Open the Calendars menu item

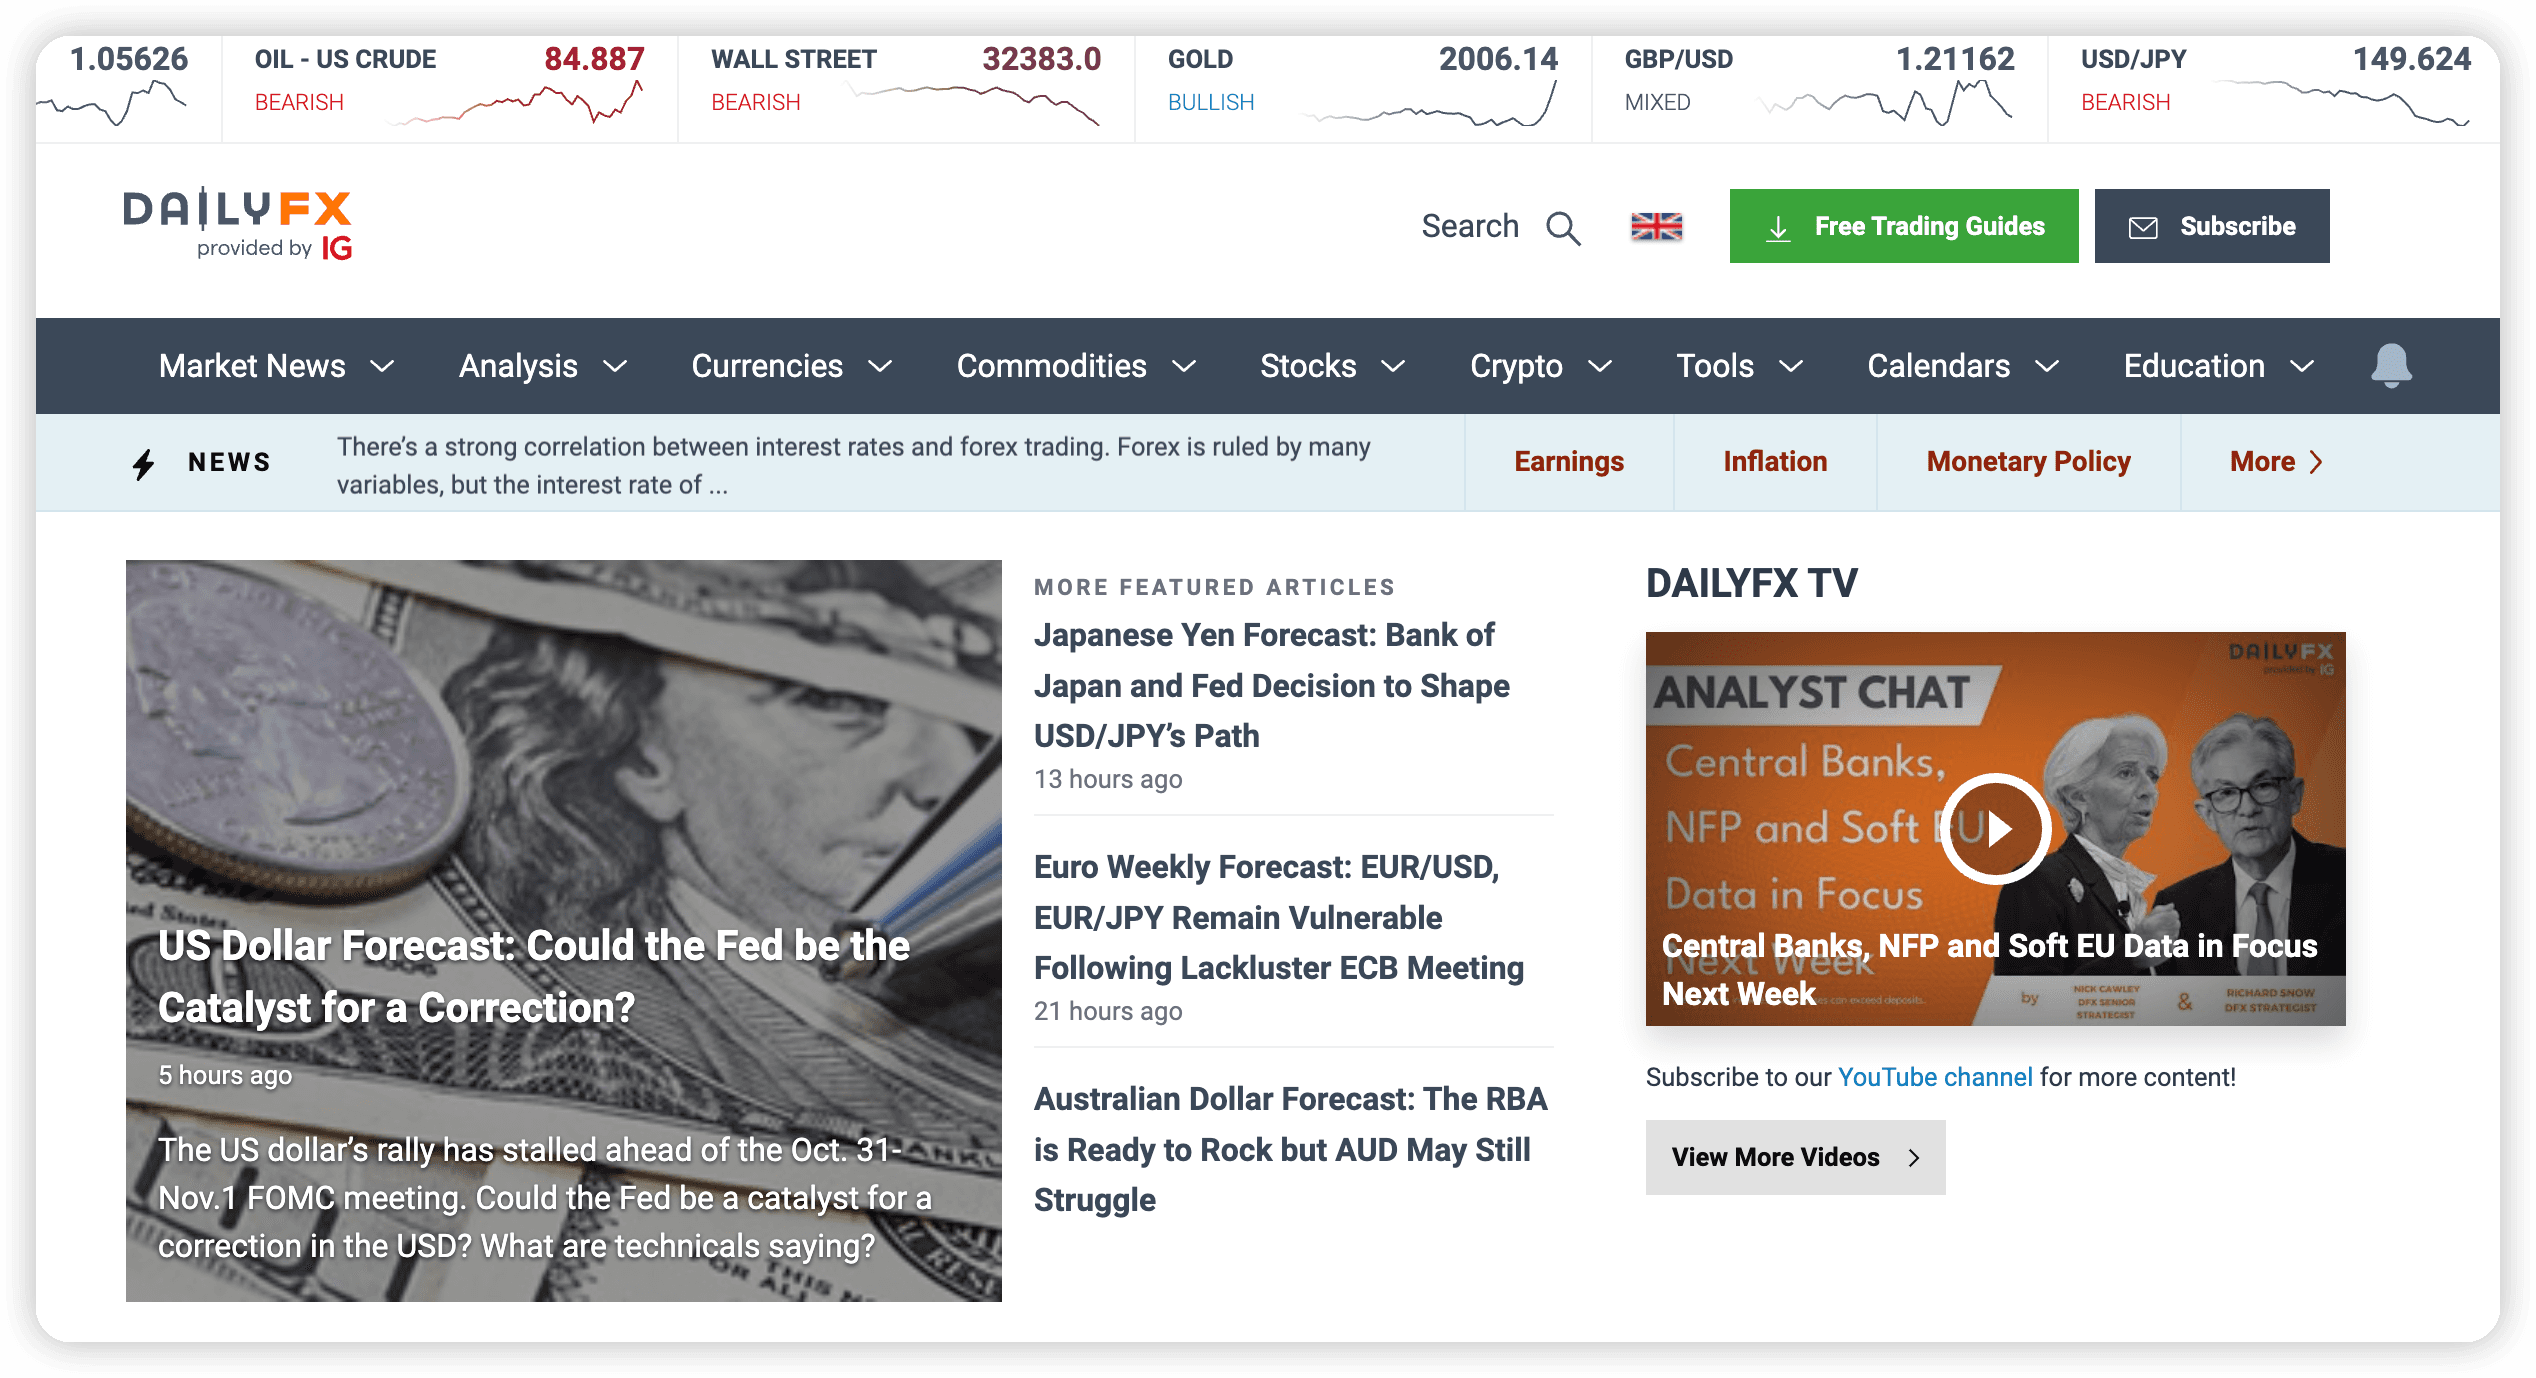(1938, 366)
